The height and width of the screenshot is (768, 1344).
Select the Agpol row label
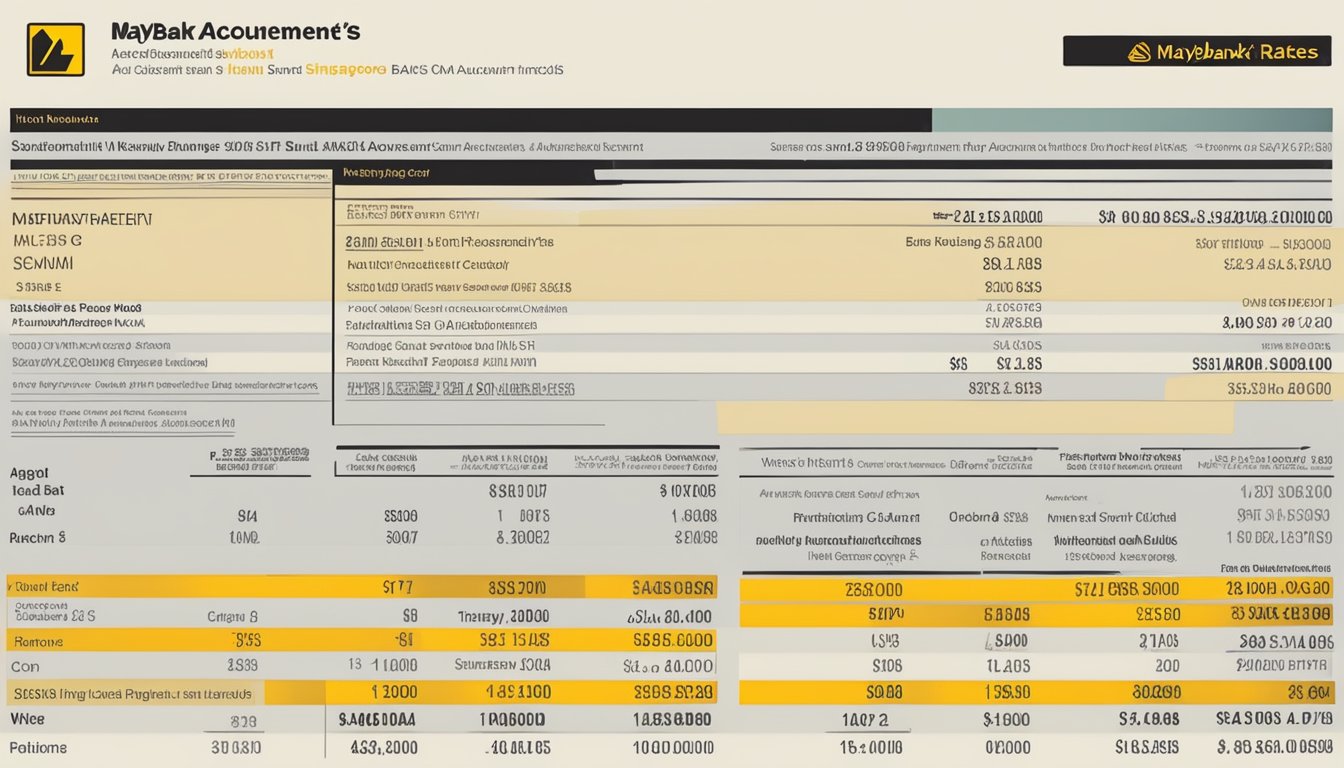pyautogui.click(x=29, y=473)
